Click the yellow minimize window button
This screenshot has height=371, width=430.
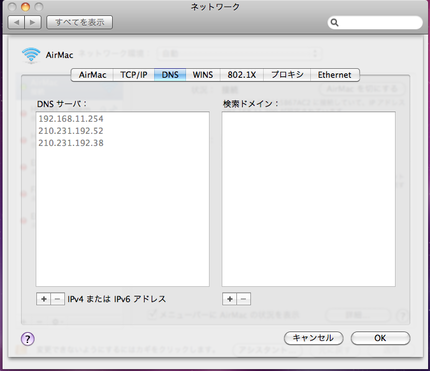point(25,6)
